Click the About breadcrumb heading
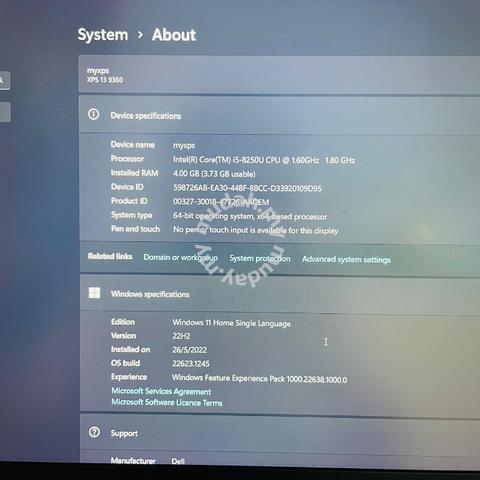 [174, 35]
